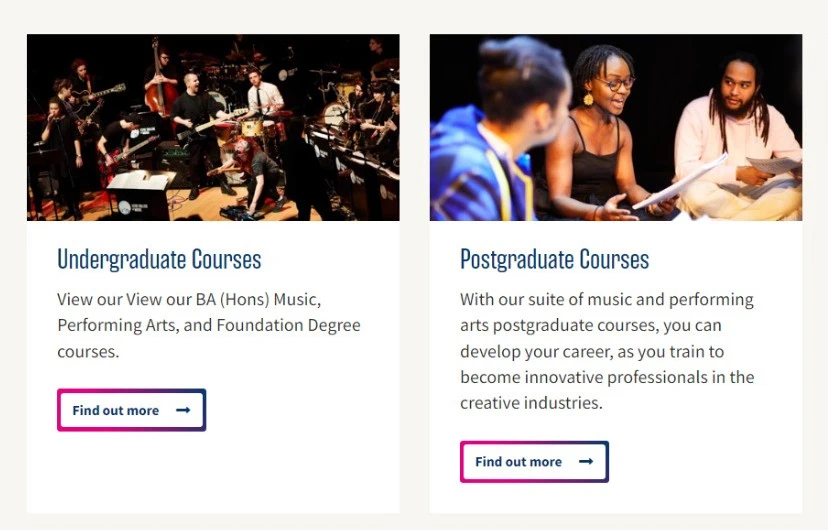The height and width of the screenshot is (530, 828).
Task: Click the Undergraduate Courses description paragraph
Action: 209,325
